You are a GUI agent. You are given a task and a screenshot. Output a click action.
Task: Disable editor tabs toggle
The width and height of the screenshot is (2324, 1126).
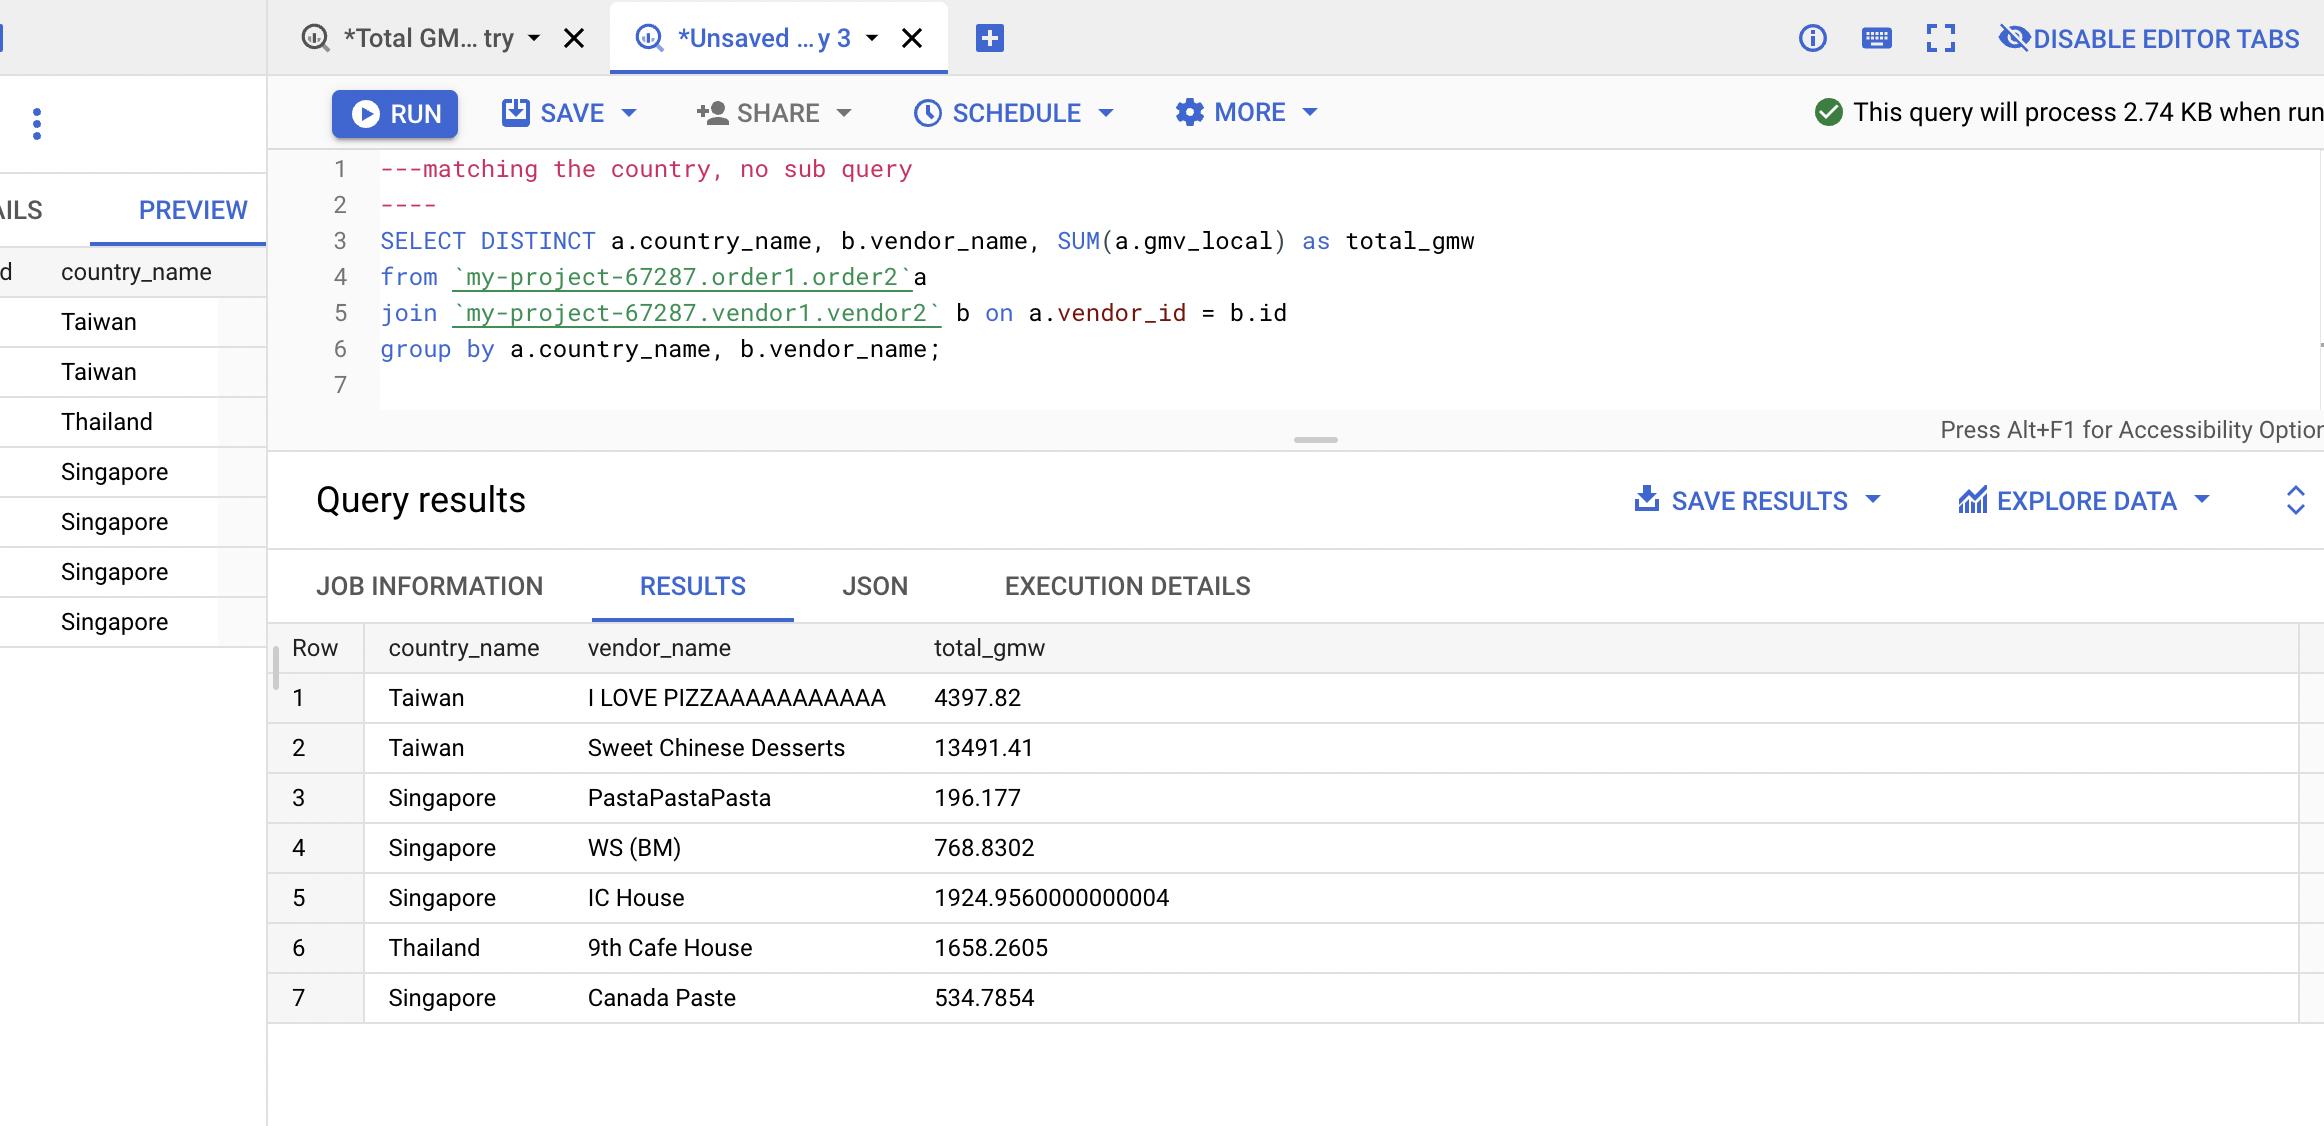(2149, 39)
